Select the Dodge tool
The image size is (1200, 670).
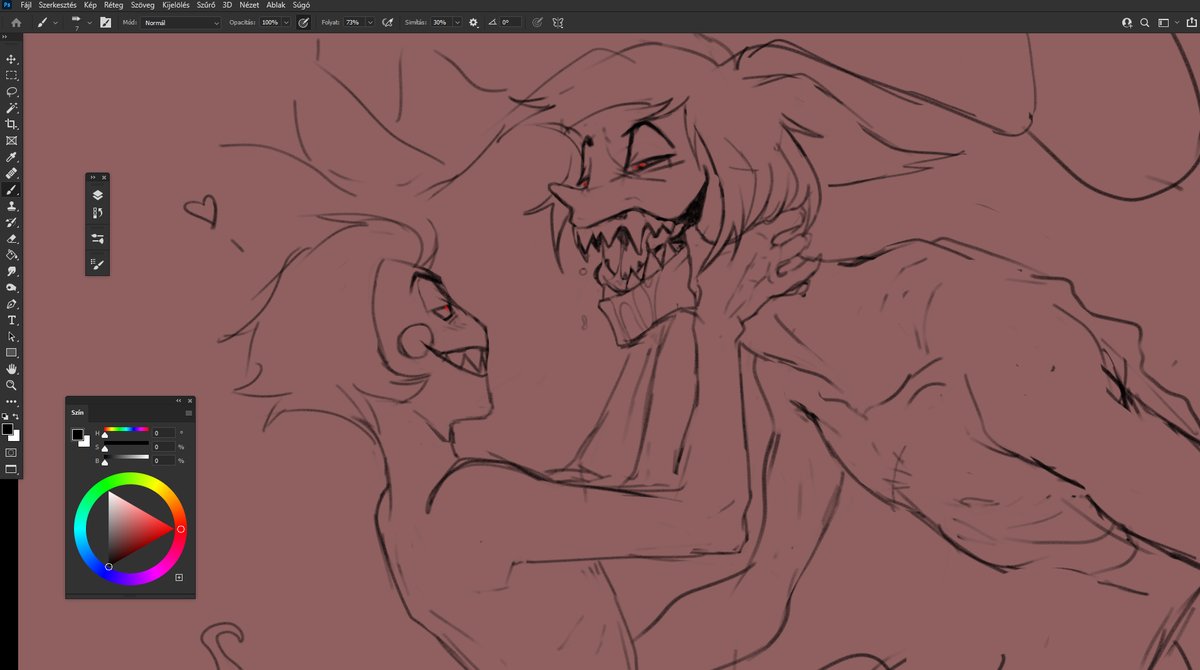12,287
